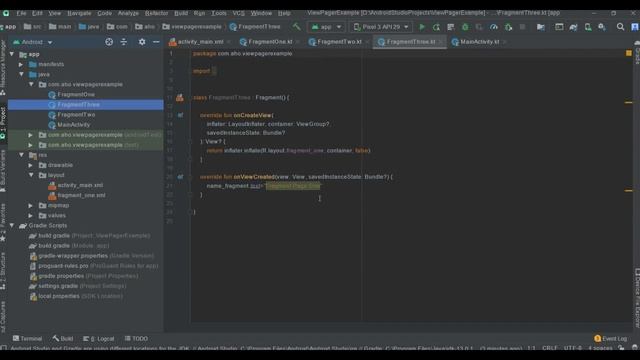Open the Profiler gauge icon

coord(494,27)
